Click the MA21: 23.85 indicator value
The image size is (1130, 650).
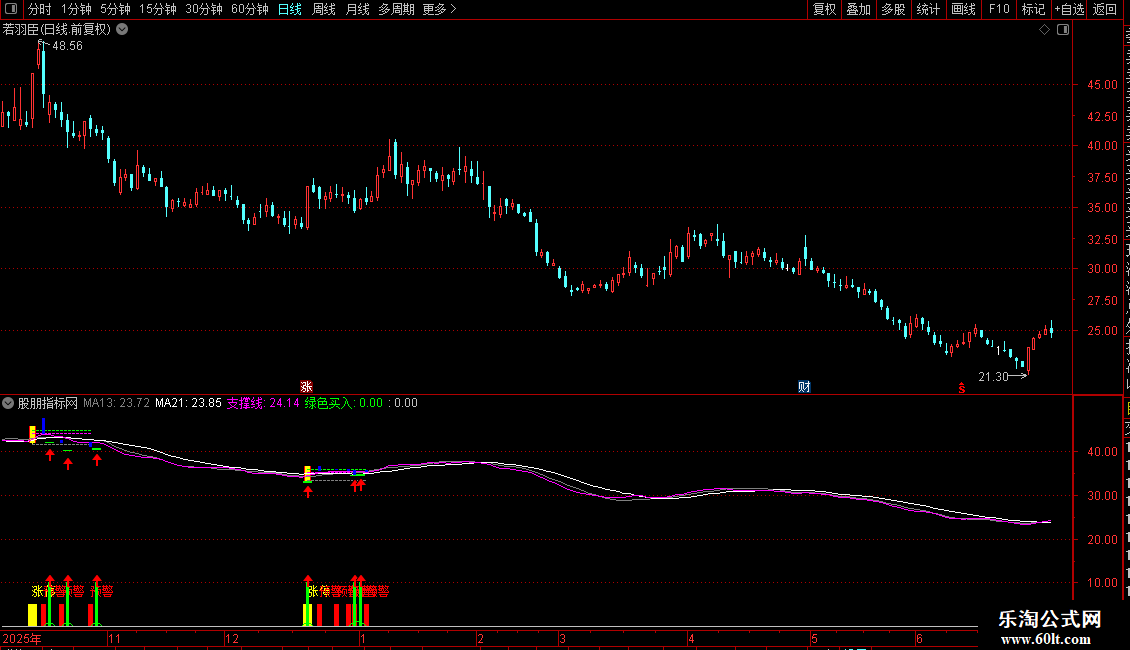coord(188,404)
